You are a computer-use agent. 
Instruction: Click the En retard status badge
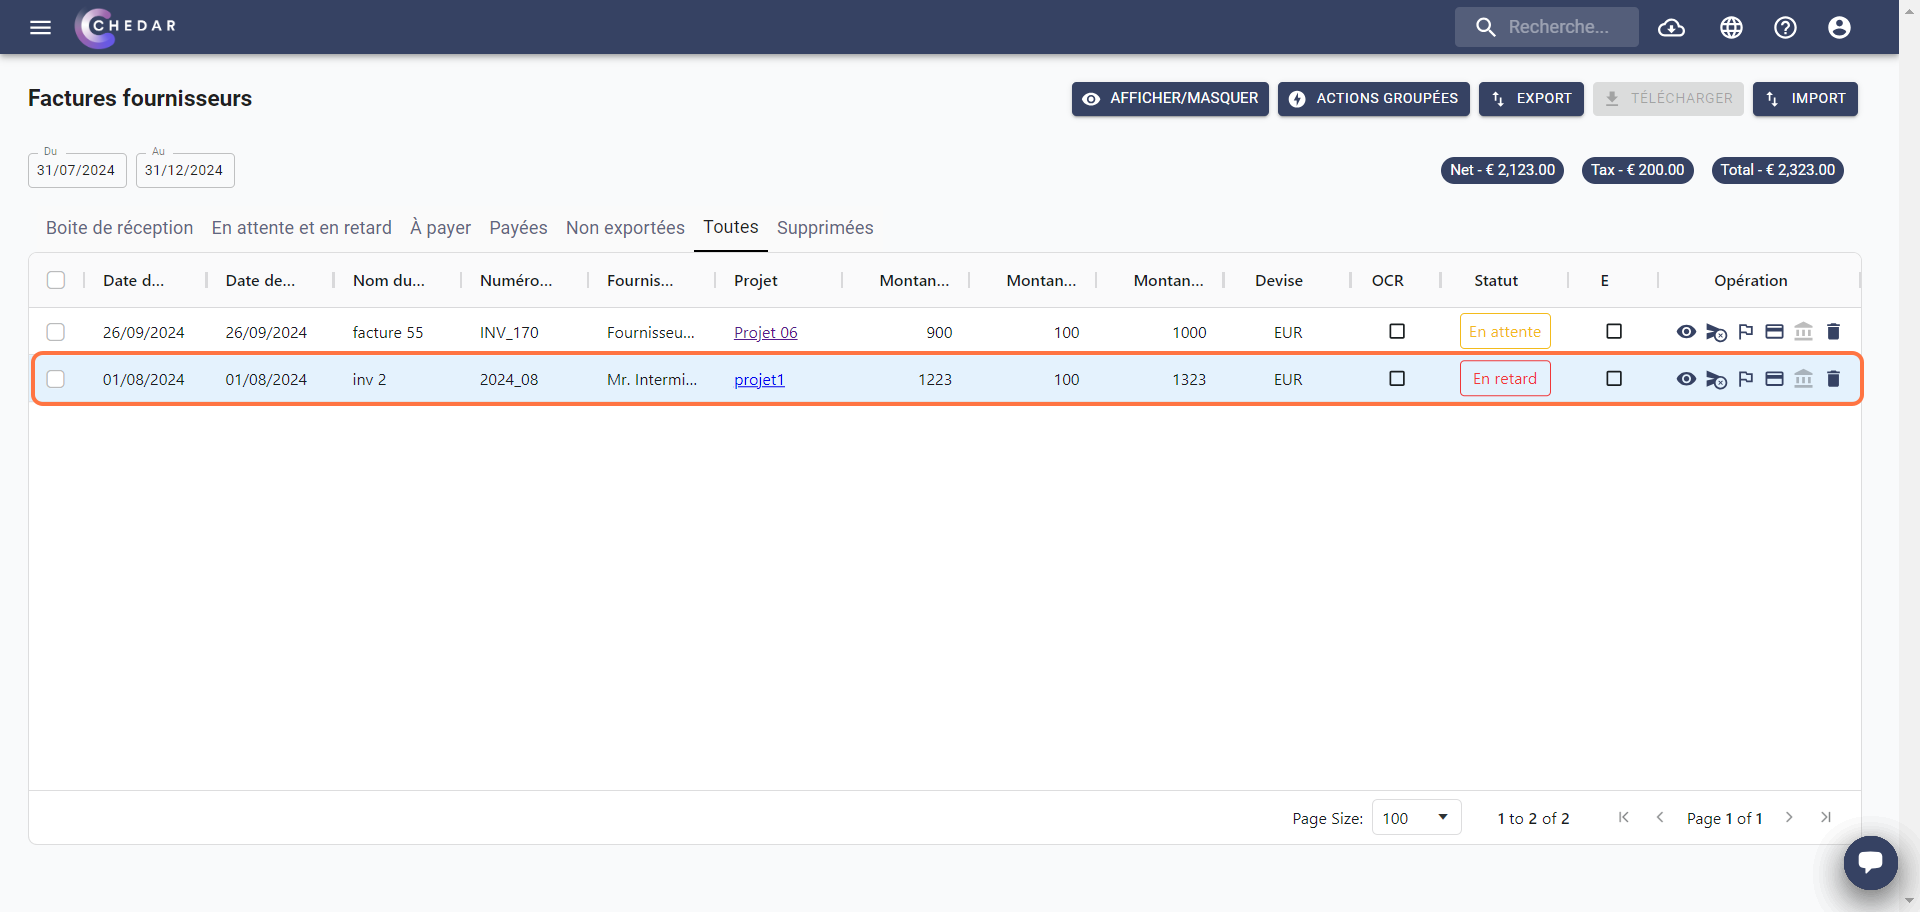coord(1505,378)
